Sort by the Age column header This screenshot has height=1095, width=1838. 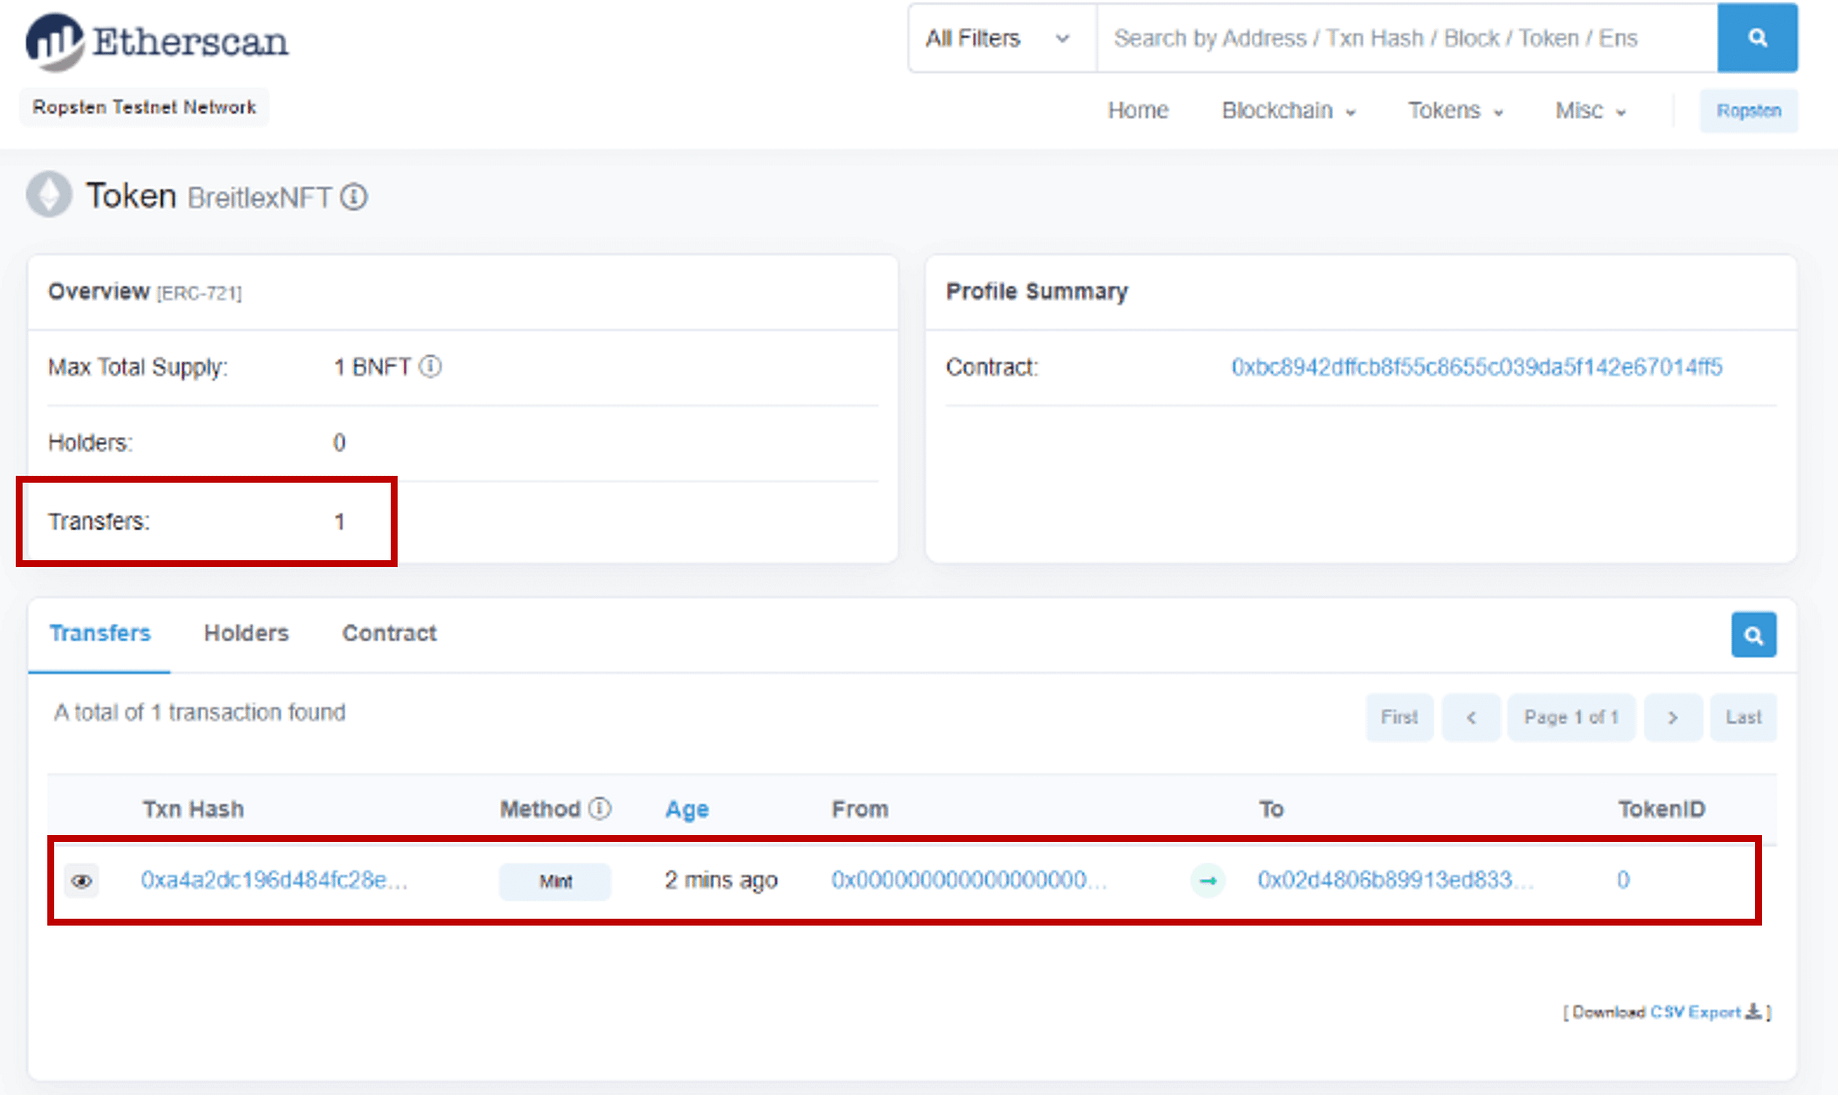(687, 809)
